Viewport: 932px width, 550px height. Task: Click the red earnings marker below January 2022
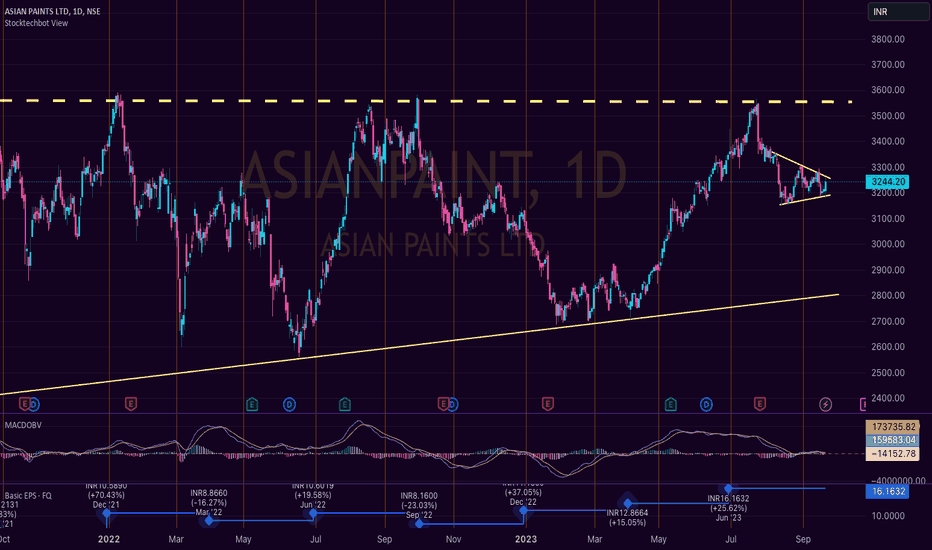131,404
